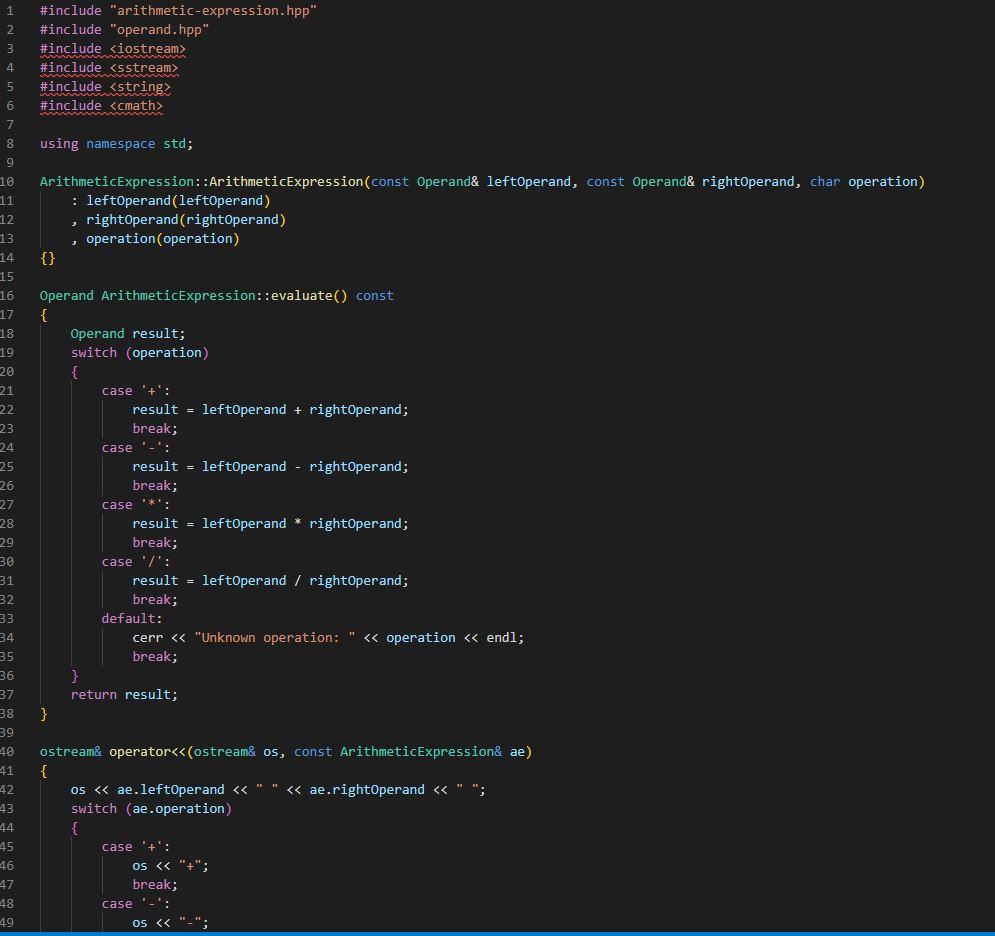Click the closing brace on line 38

43,713
